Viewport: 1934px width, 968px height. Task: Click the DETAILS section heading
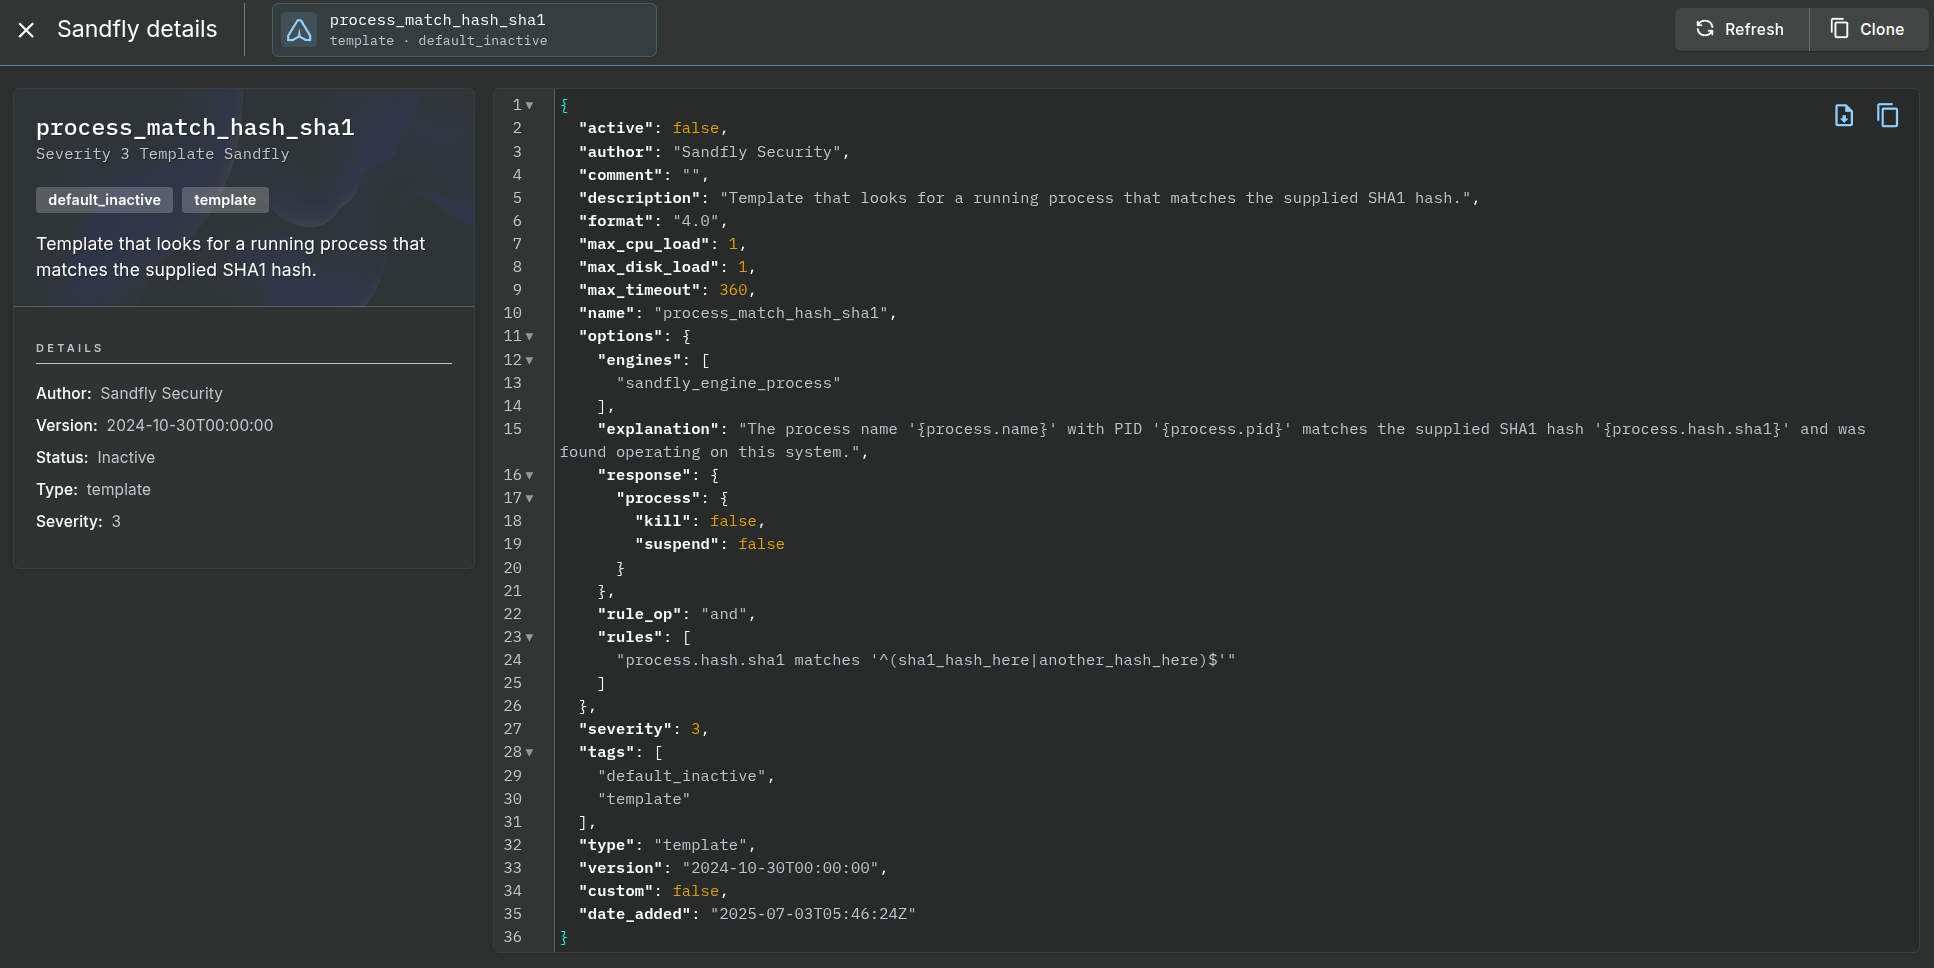69,348
